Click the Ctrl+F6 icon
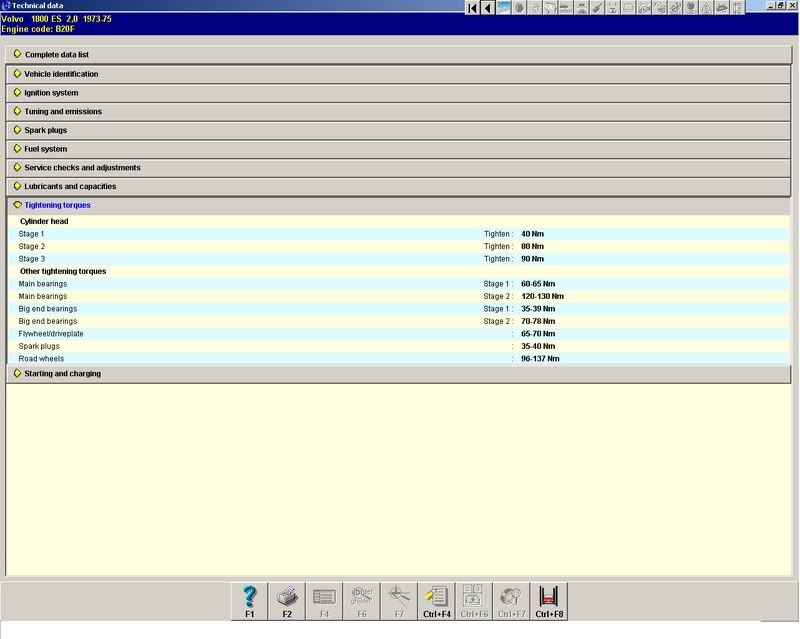The height and width of the screenshot is (639, 800). 473,601
